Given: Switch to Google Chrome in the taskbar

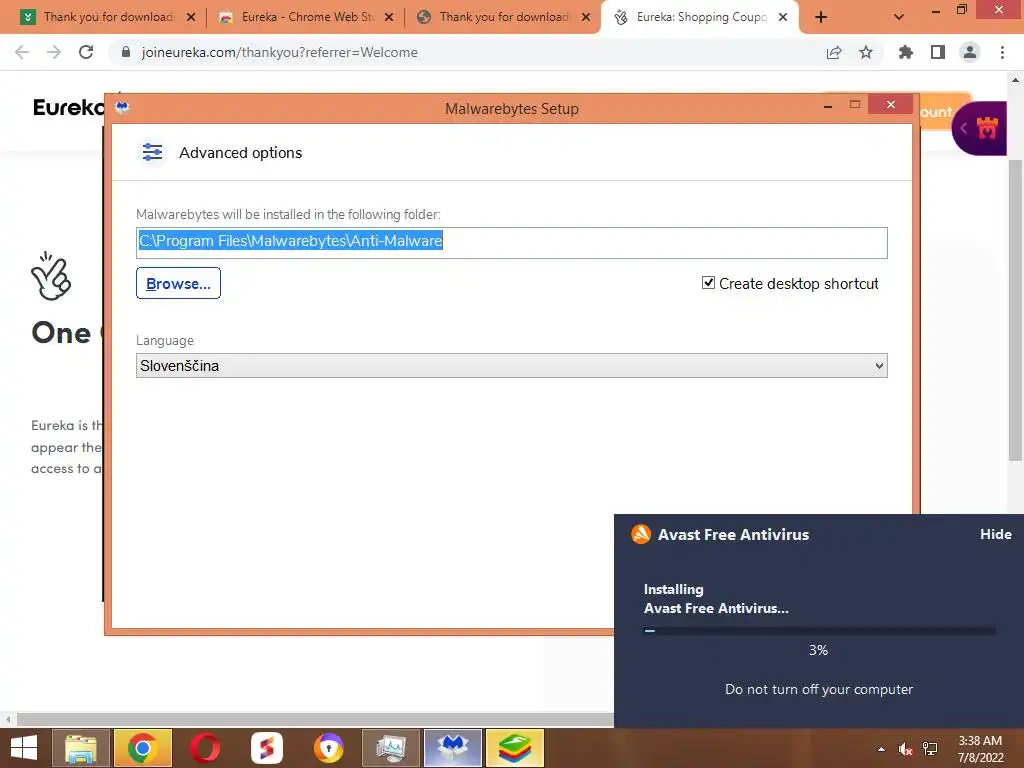Looking at the screenshot, I should [142, 748].
